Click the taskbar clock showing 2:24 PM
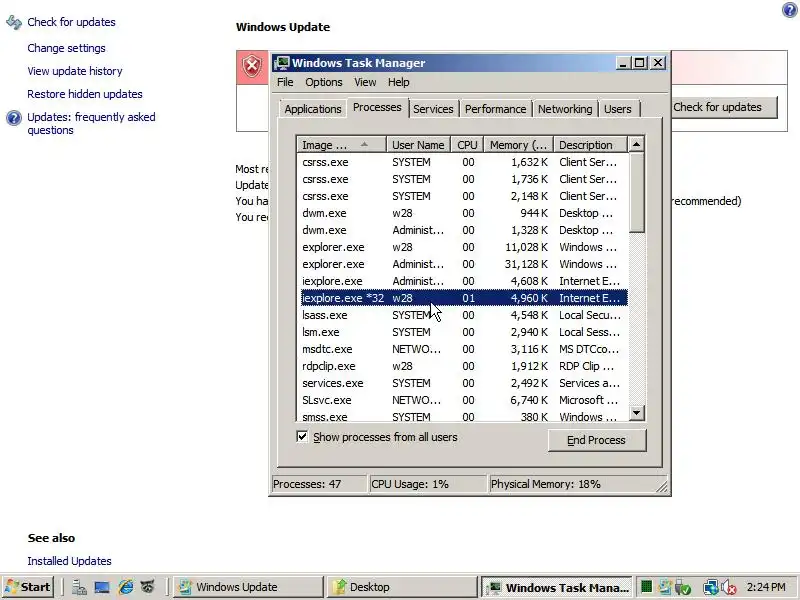800x600 pixels. (766, 587)
